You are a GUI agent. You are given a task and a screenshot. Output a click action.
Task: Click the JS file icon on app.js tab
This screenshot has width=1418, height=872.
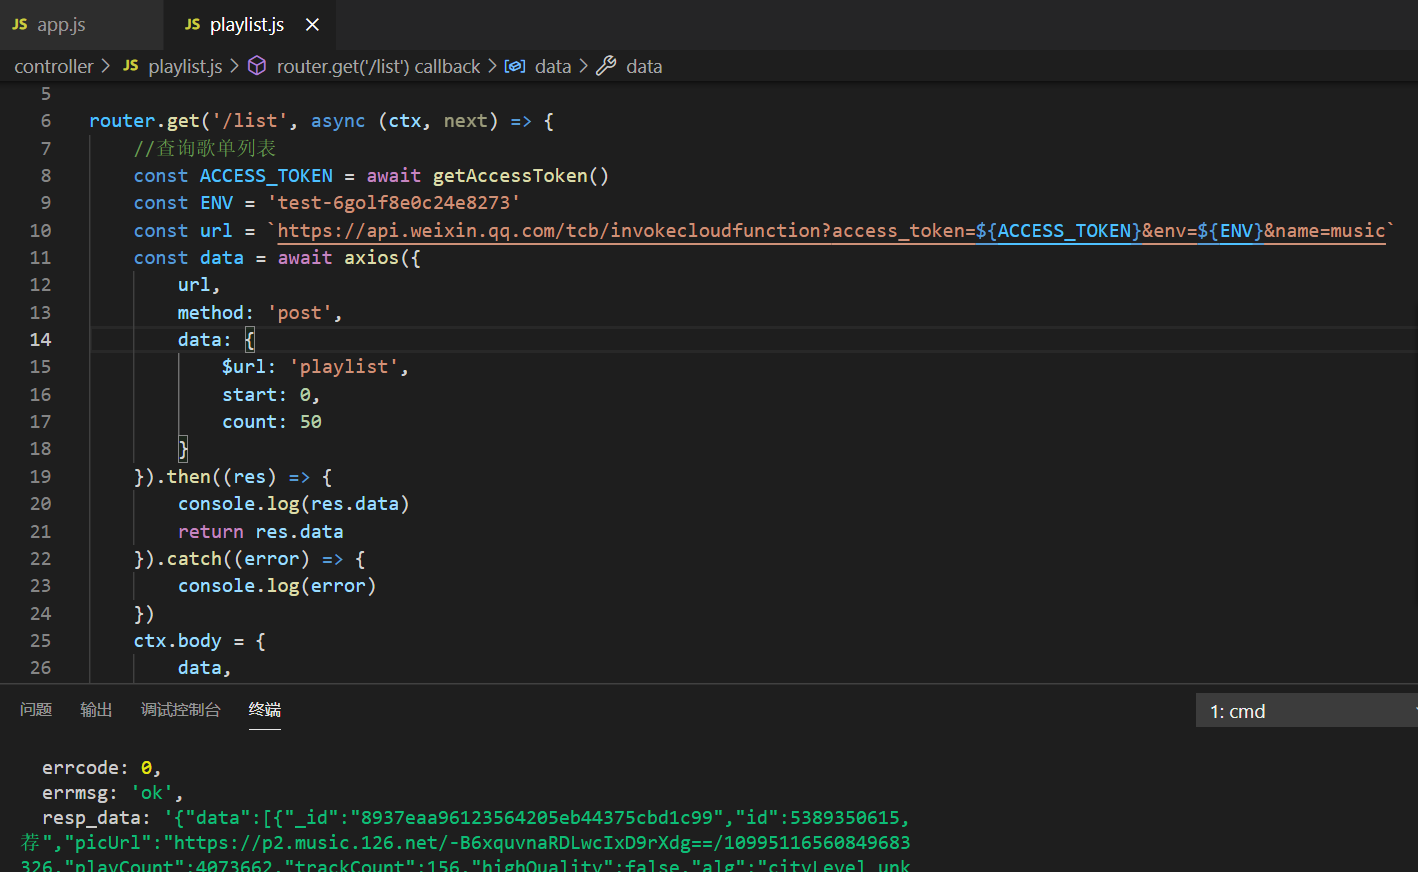tap(20, 25)
